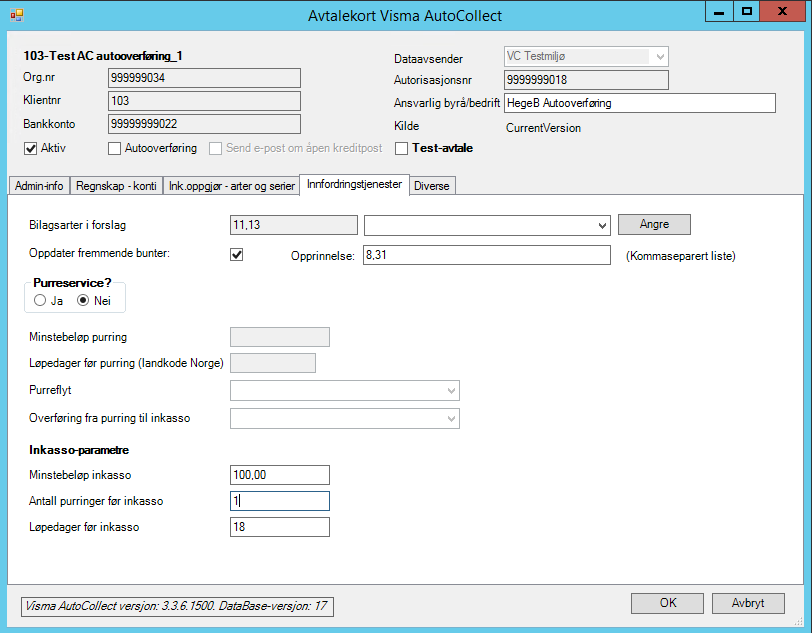
Task: Click the CurrentVersion Kilde text
Action: click(x=543, y=128)
